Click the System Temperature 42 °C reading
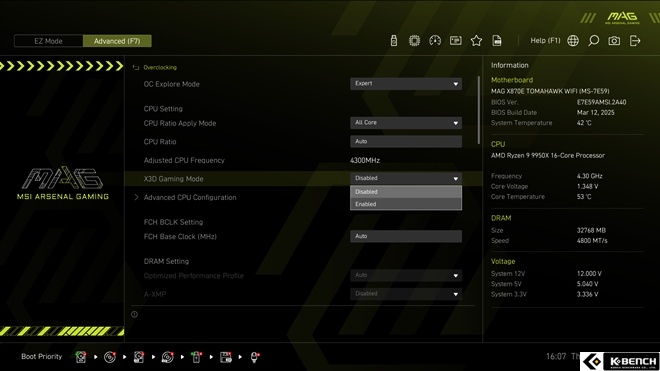The image size is (660, 371). tap(584, 123)
